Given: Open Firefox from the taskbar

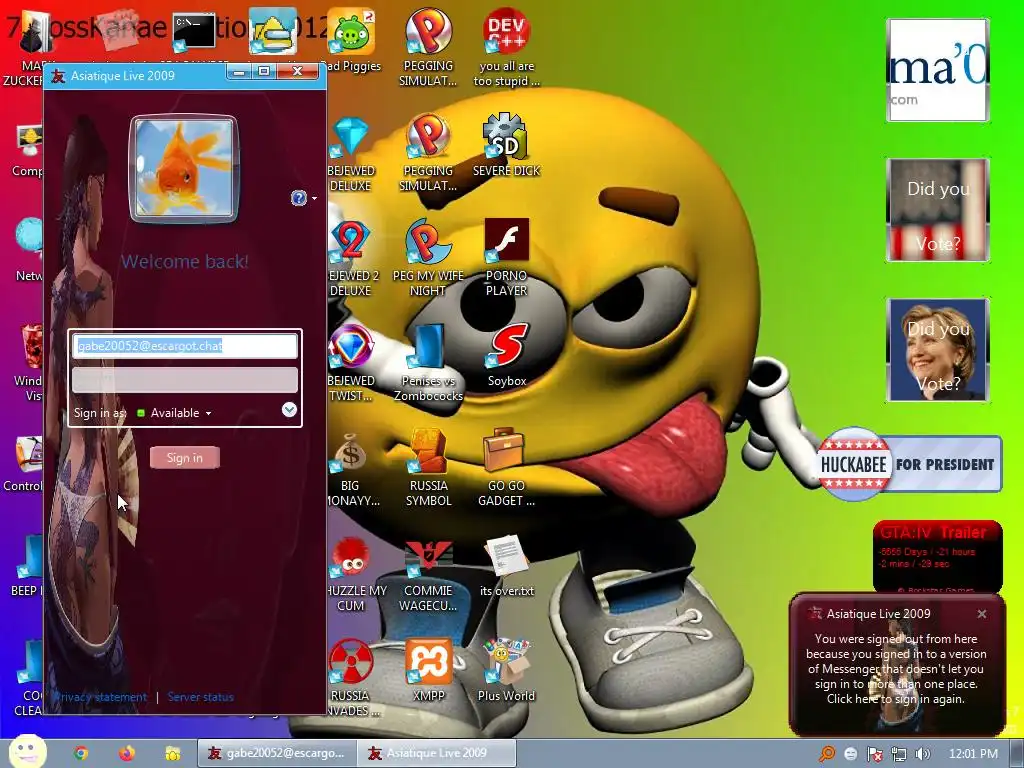Looking at the screenshot, I should (x=127, y=753).
